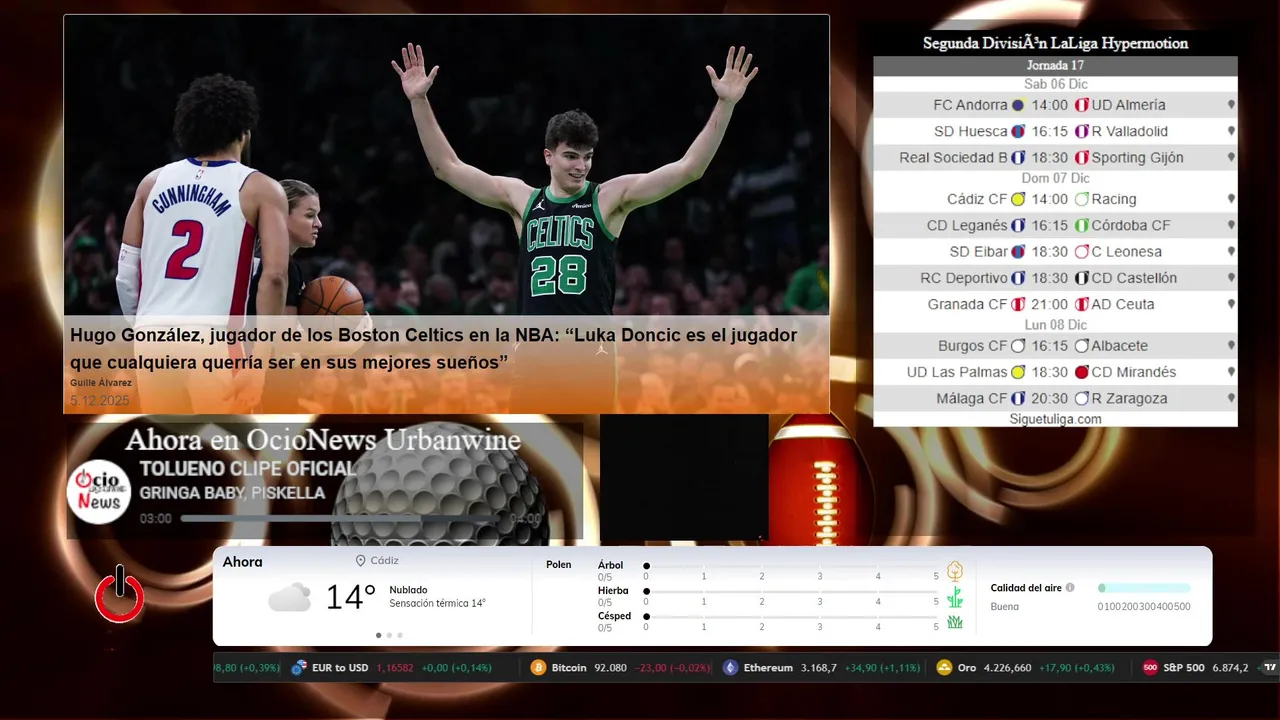Click the 'R Valladolid' team name
Viewport: 1280px width, 720px height.
[1130, 131]
